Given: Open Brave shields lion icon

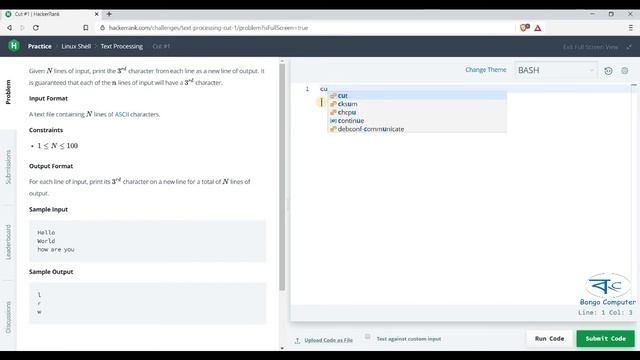Looking at the screenshot, I should point(524,28).
